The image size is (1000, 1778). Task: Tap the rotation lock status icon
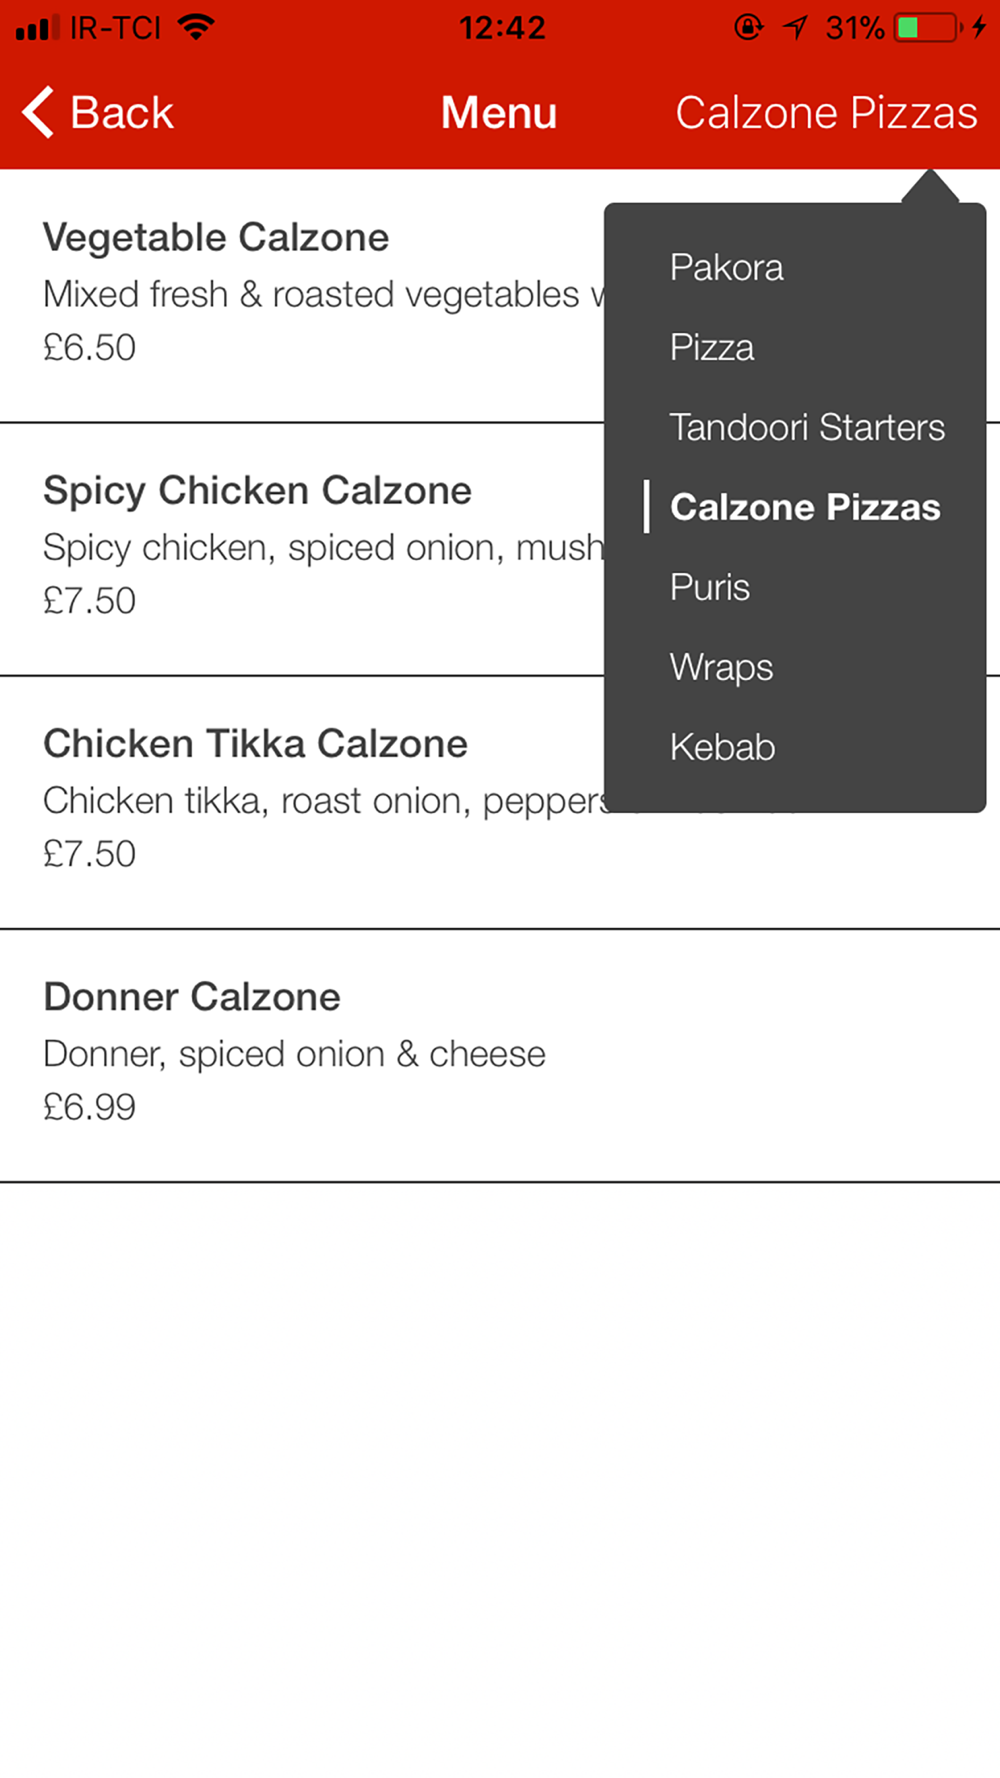click(x=748, y=27)
